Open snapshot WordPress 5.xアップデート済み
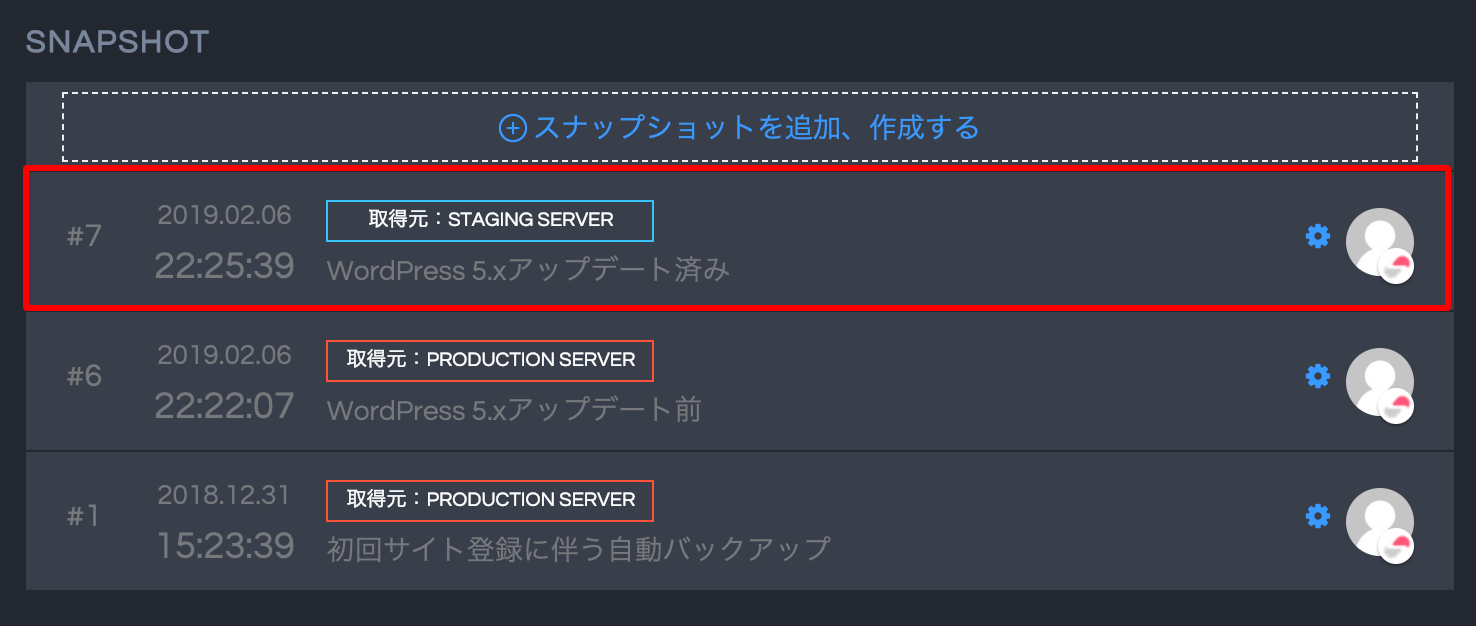This screenshot has width=1476, height=626. click(528, 270)
